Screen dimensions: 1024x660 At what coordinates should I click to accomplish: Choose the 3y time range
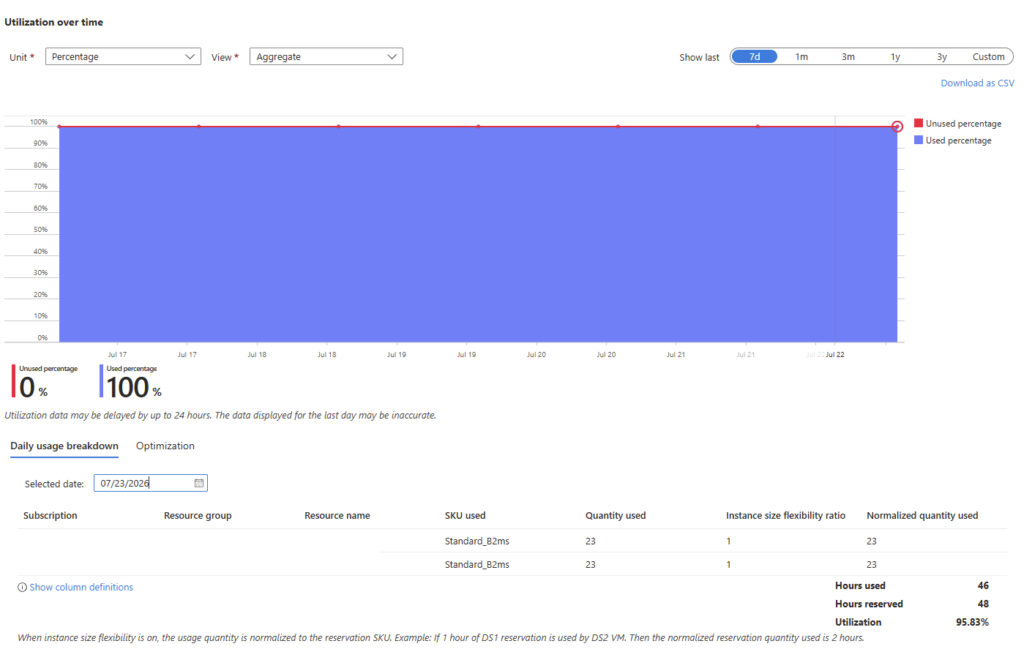942,57
